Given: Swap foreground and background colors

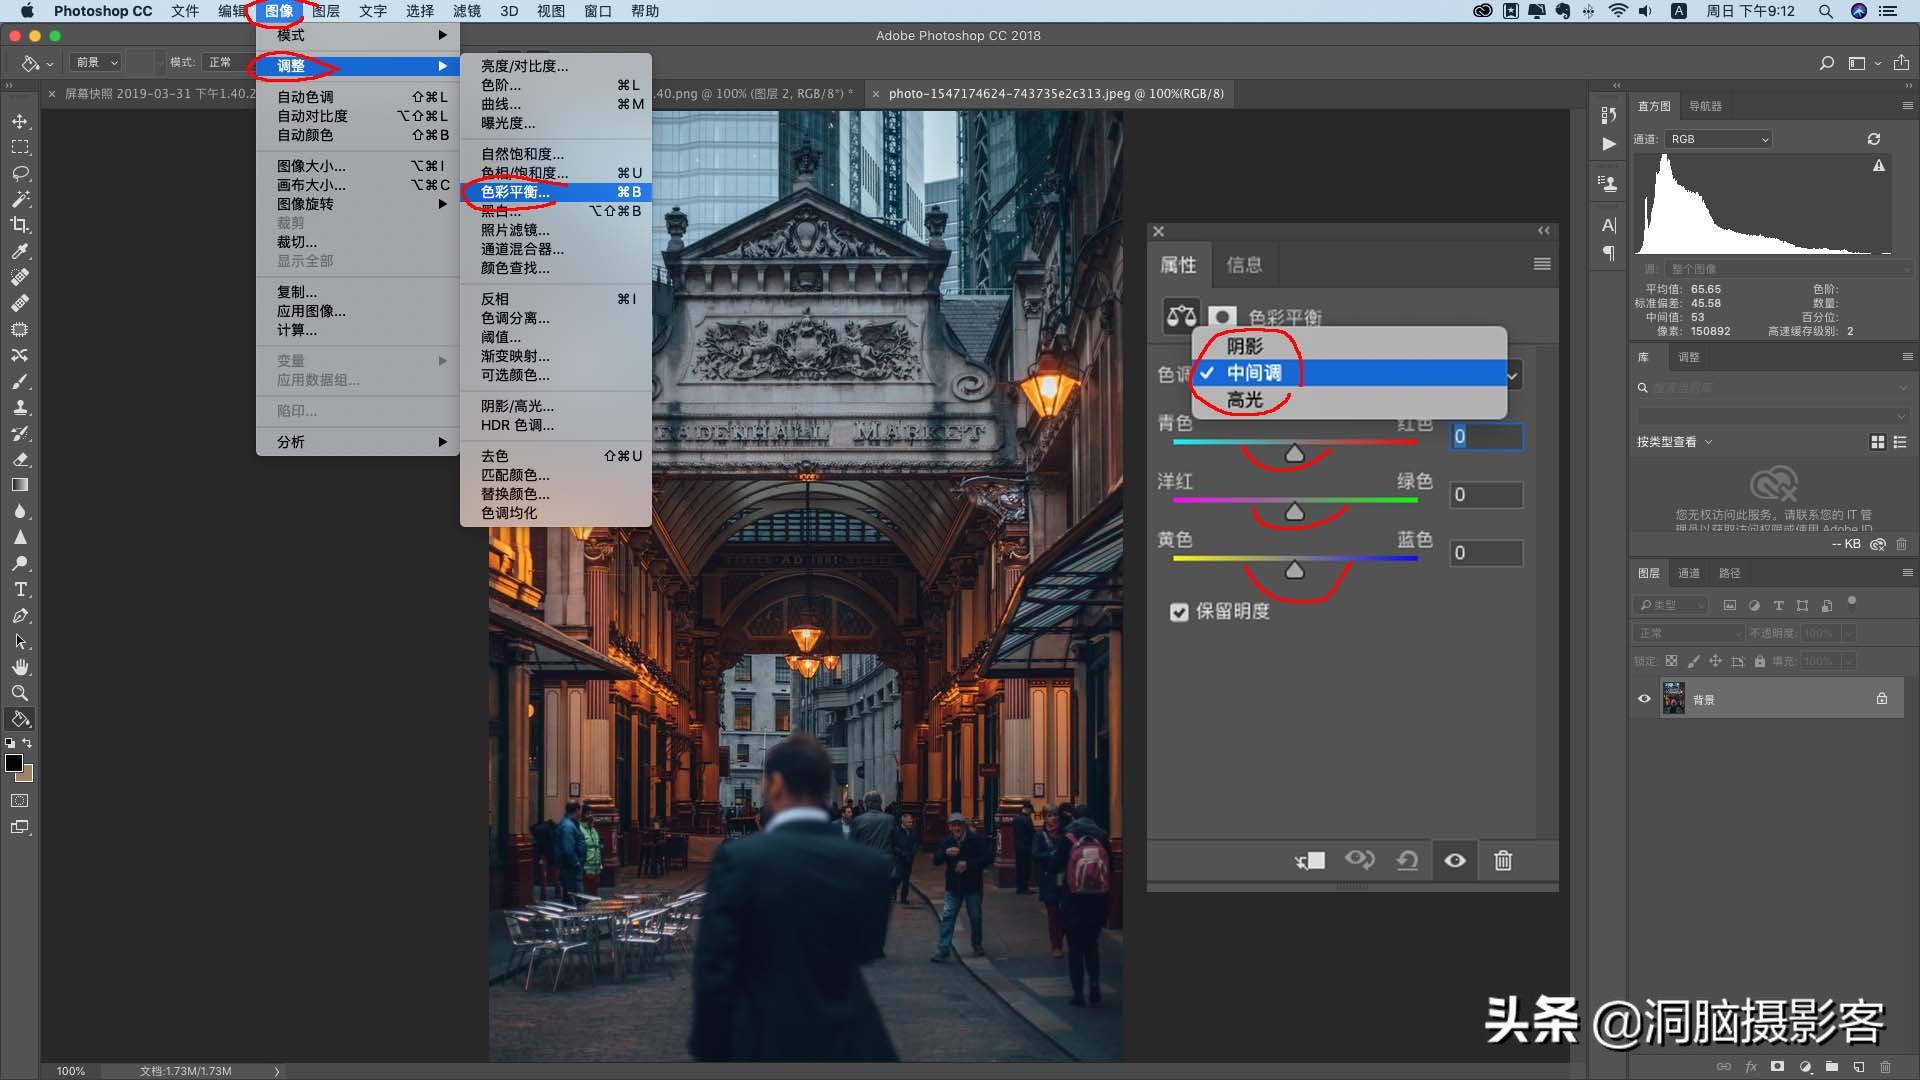Looking at the screenshot, I should 28,743.
